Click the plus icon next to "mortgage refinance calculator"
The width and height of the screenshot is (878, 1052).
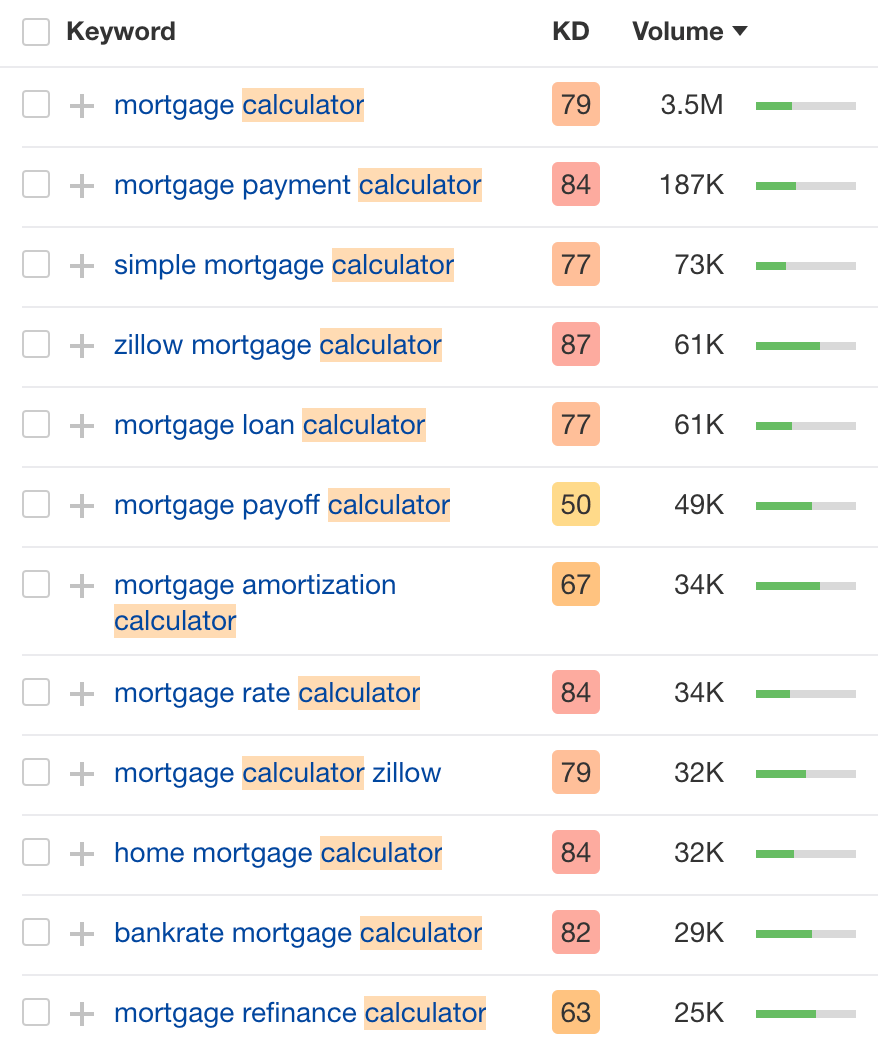tap(81, 1012)
